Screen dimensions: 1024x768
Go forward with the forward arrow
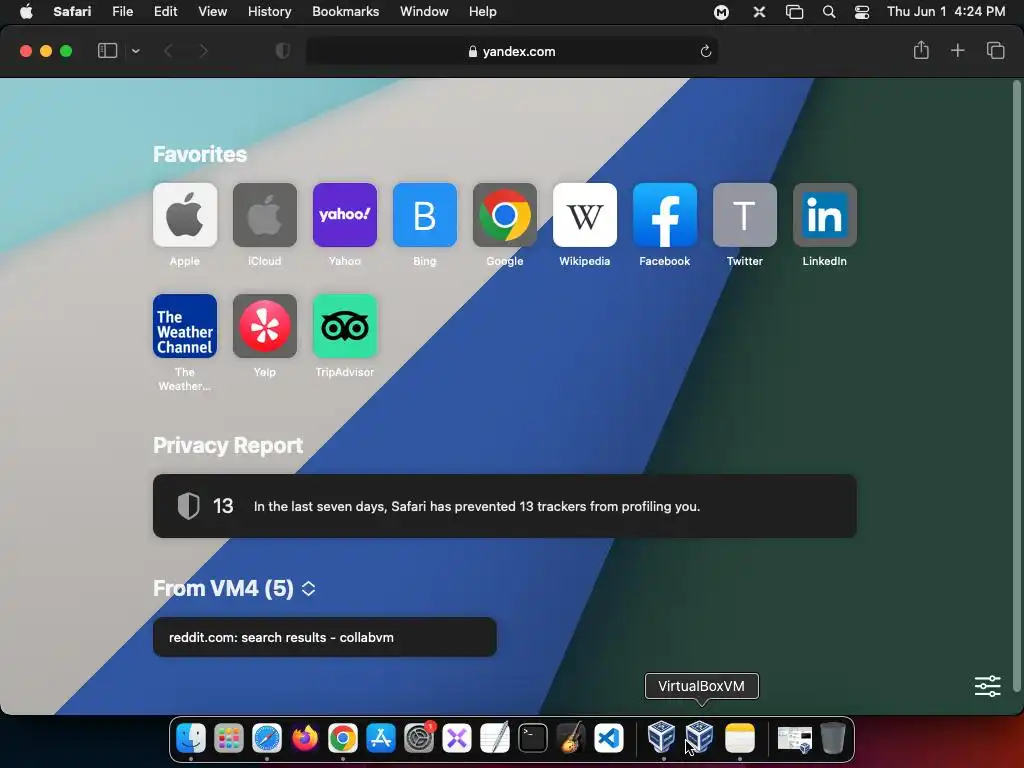[203, 51]
